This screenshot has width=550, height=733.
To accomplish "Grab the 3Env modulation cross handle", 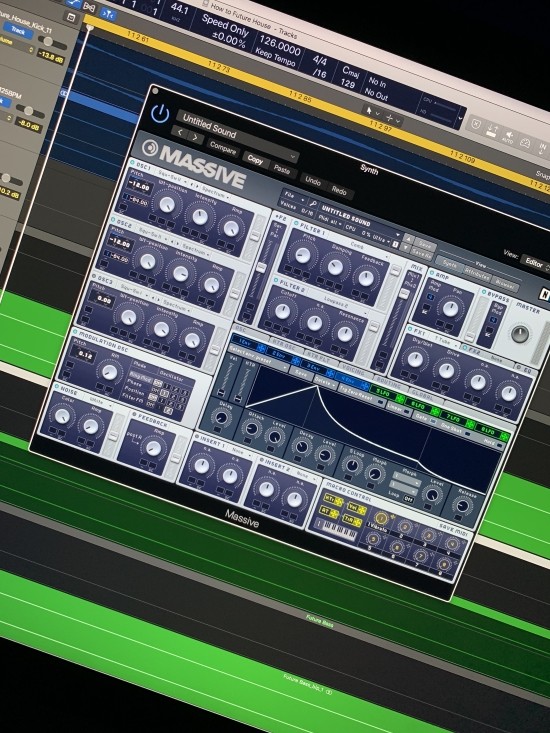I will point(330,373).
